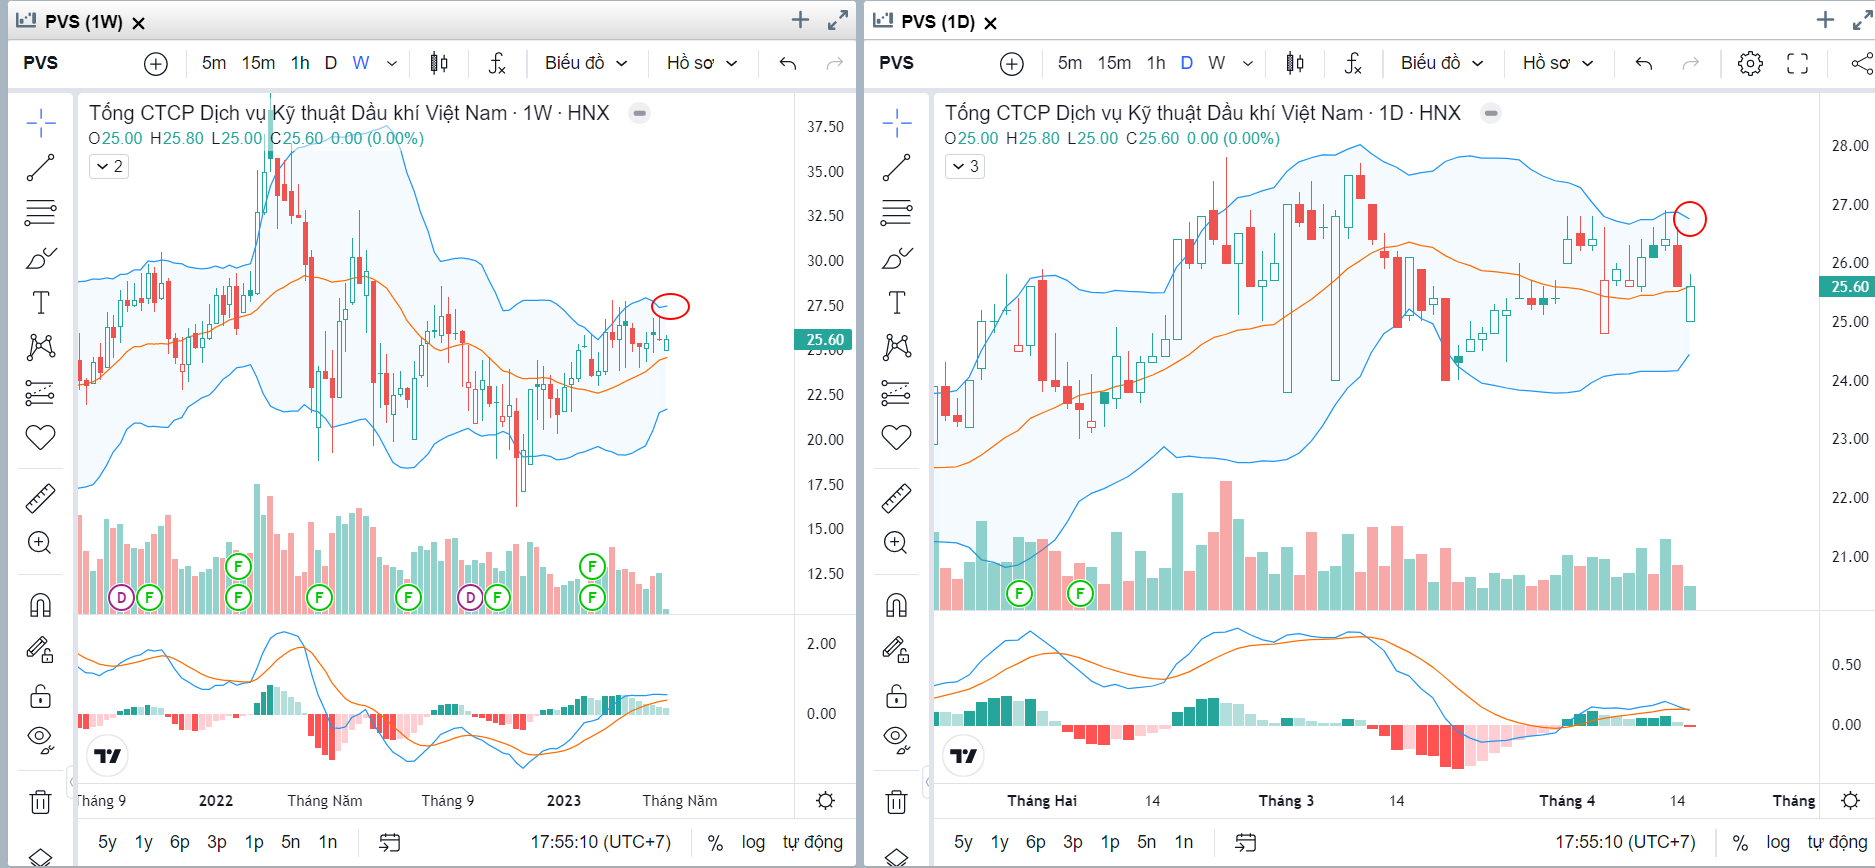Click the ruler measure tool in right chart
This screenshot has width=1875, height=868.
pyautogui.click(x=896, y=498)
